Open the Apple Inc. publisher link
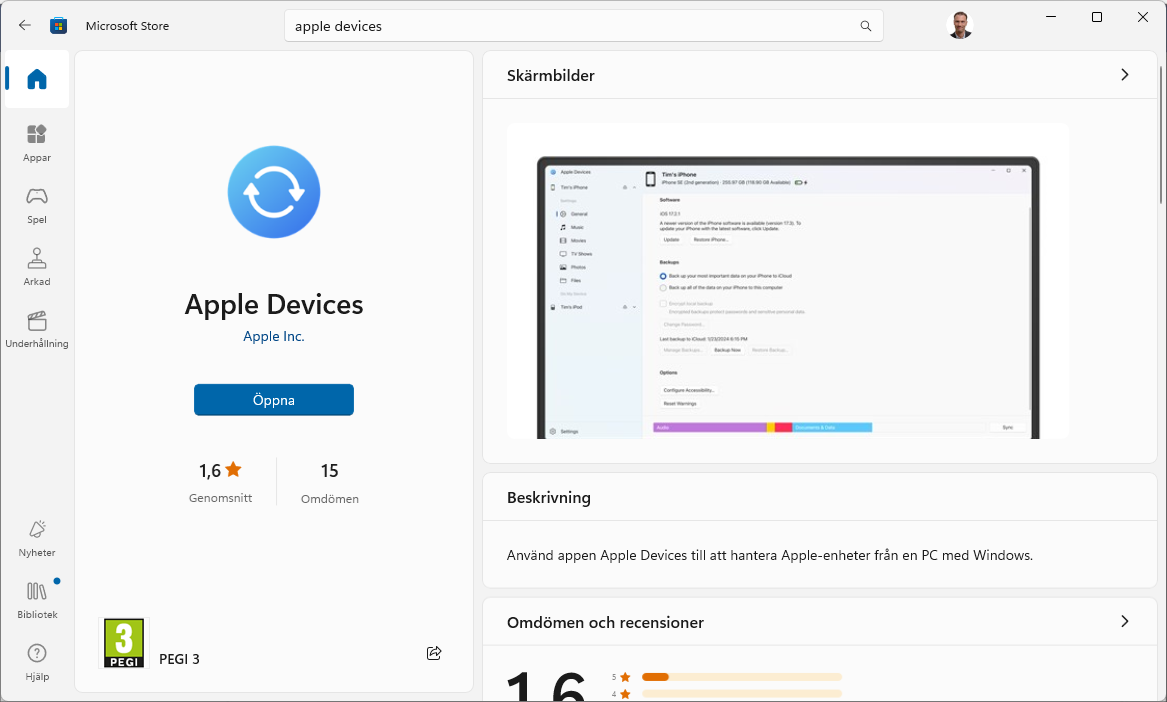Screen dimensions: 1167x702 click(273, 336)
